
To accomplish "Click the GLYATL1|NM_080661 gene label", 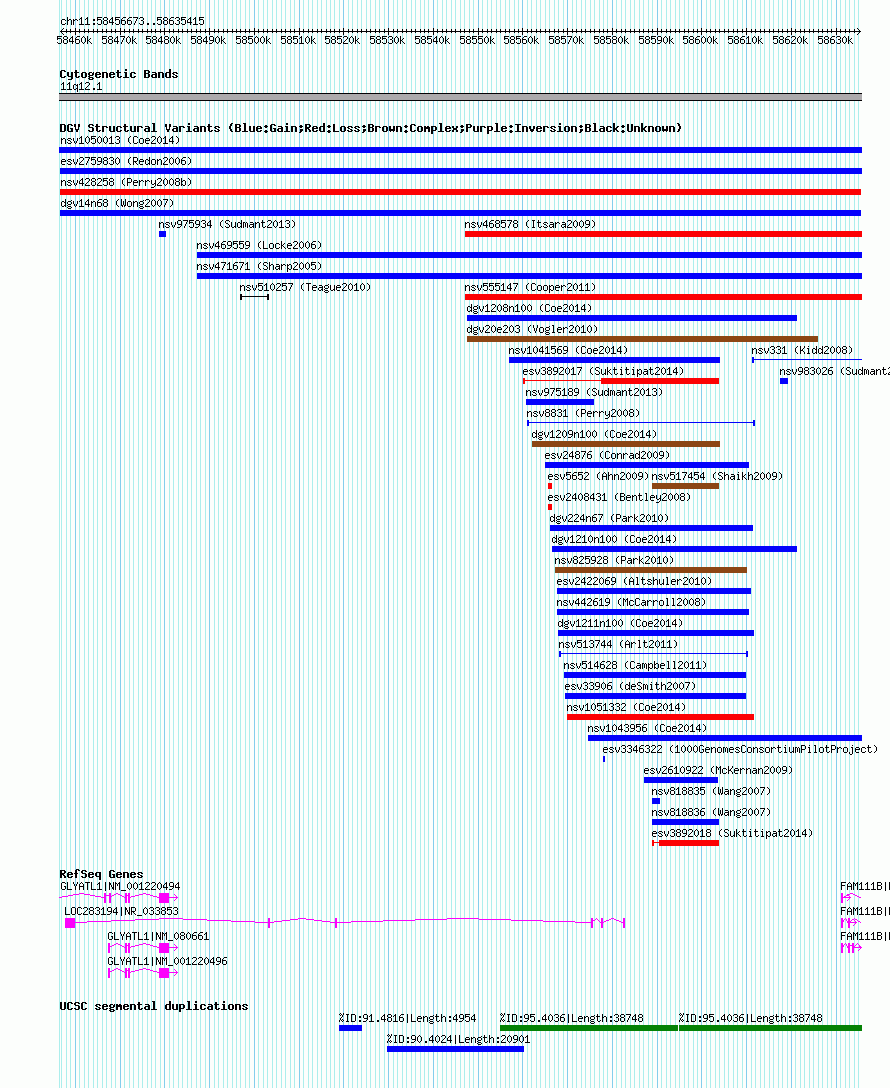I will [158, 936].
